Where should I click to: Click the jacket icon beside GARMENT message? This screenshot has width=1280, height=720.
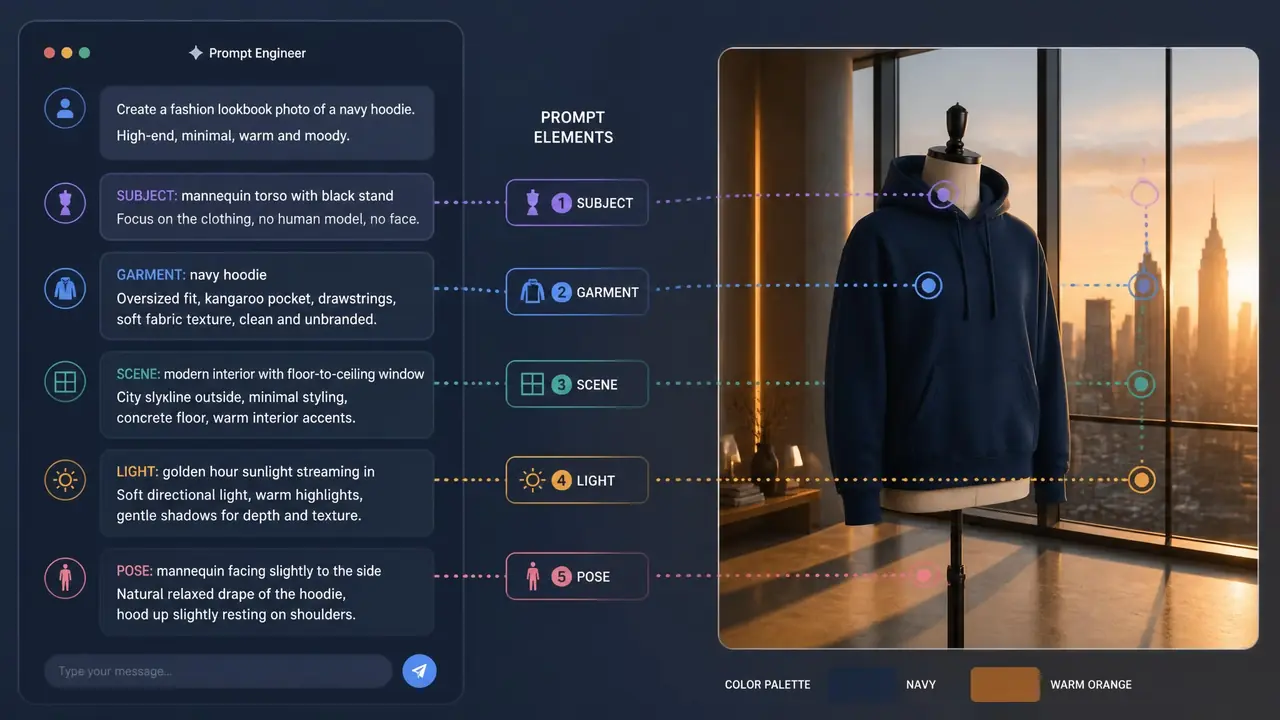click(x=65, y=289)
